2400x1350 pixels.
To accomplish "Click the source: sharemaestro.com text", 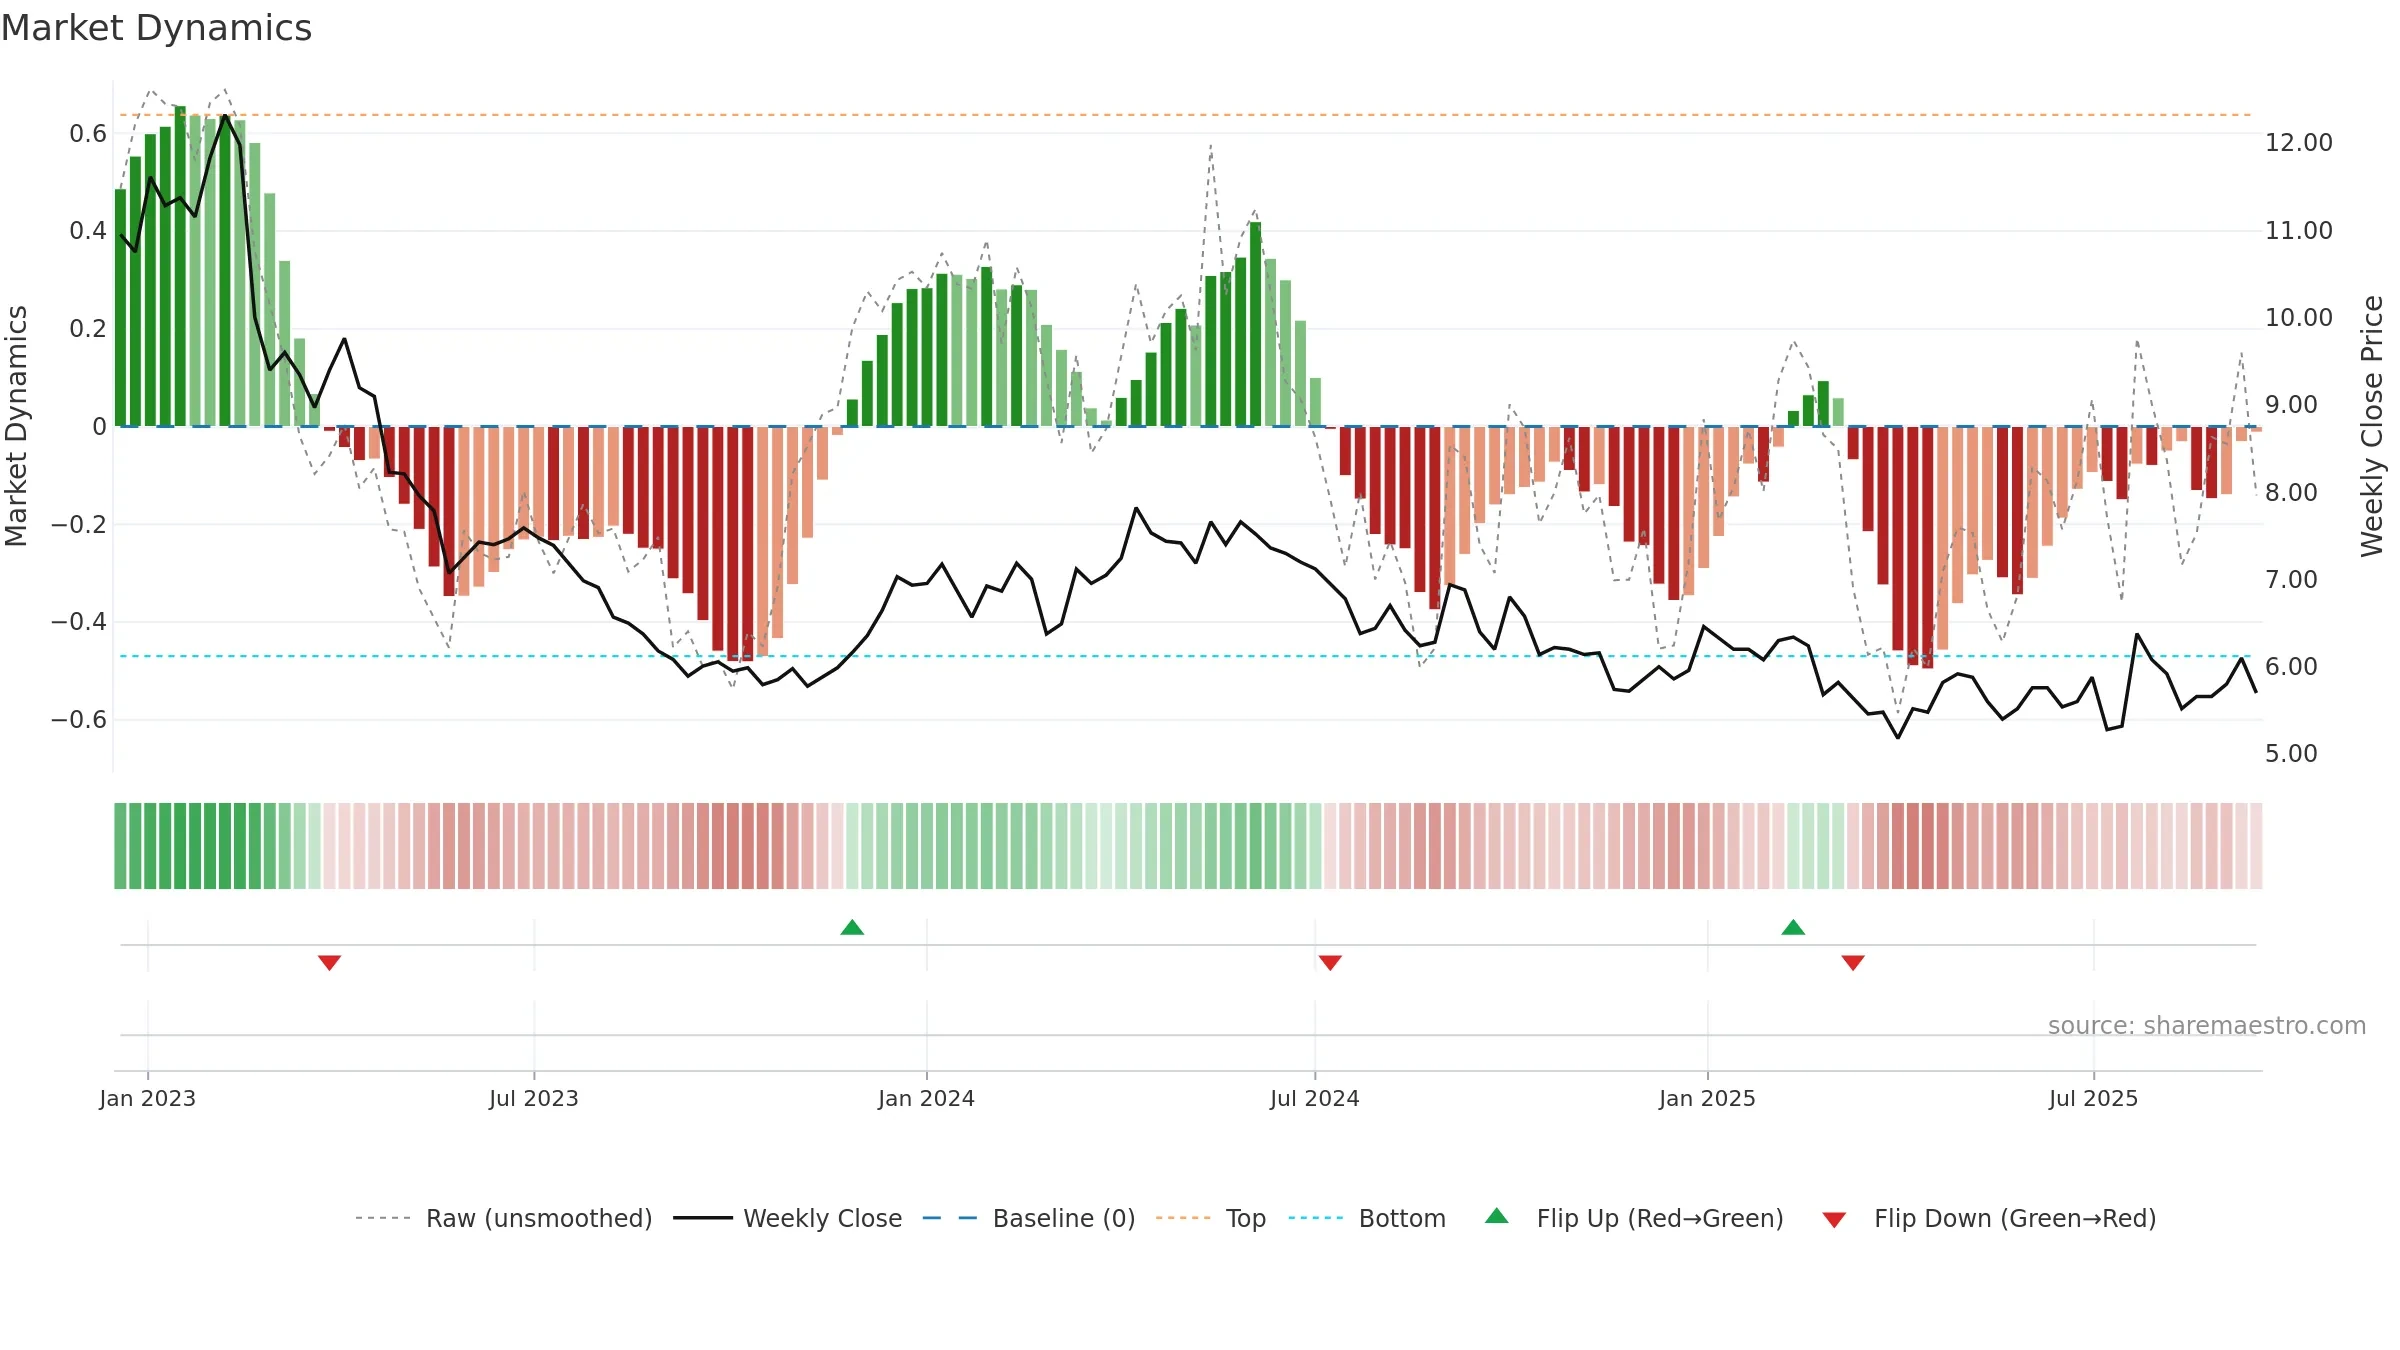I will pyautogui.click(x=2207, y=1026).
